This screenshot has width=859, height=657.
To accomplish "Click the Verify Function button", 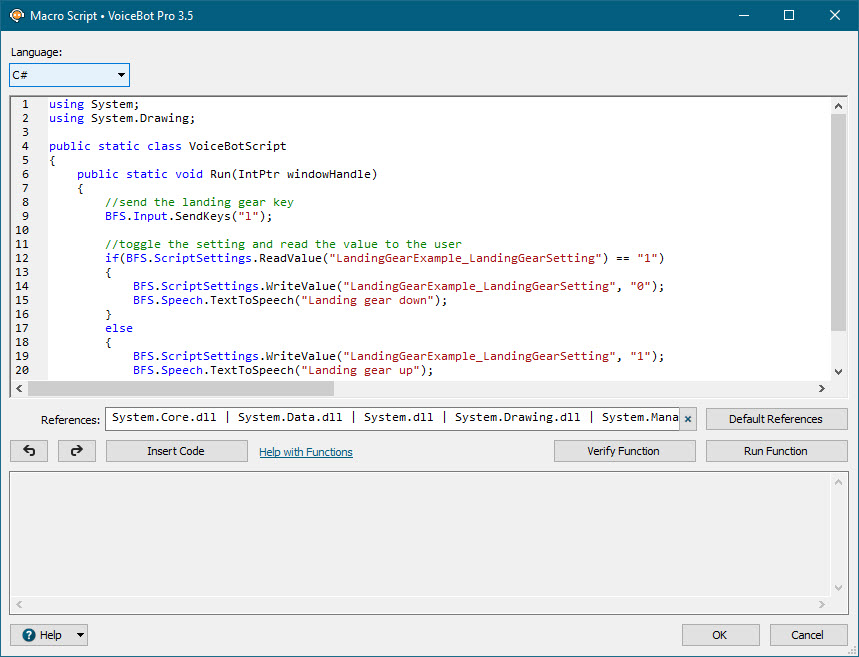I will coord(625,451).
